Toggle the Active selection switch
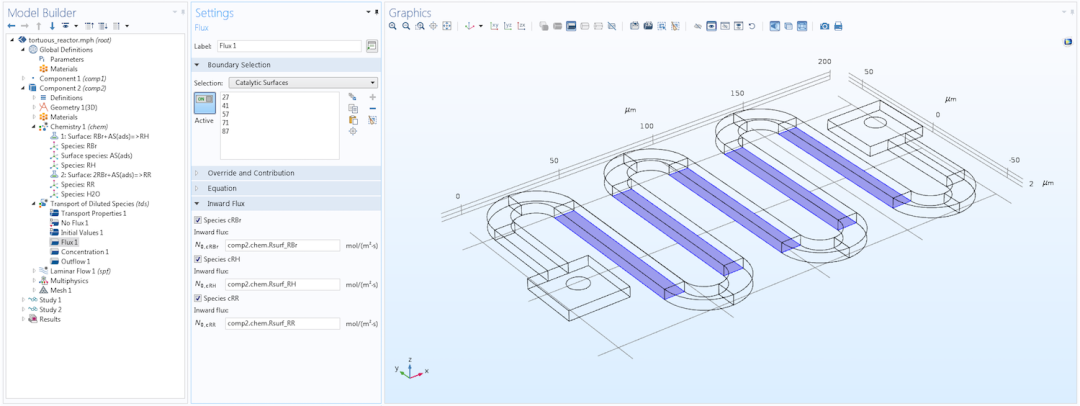1080x406 pixels. pyautogui.click(x=205, y=103)
